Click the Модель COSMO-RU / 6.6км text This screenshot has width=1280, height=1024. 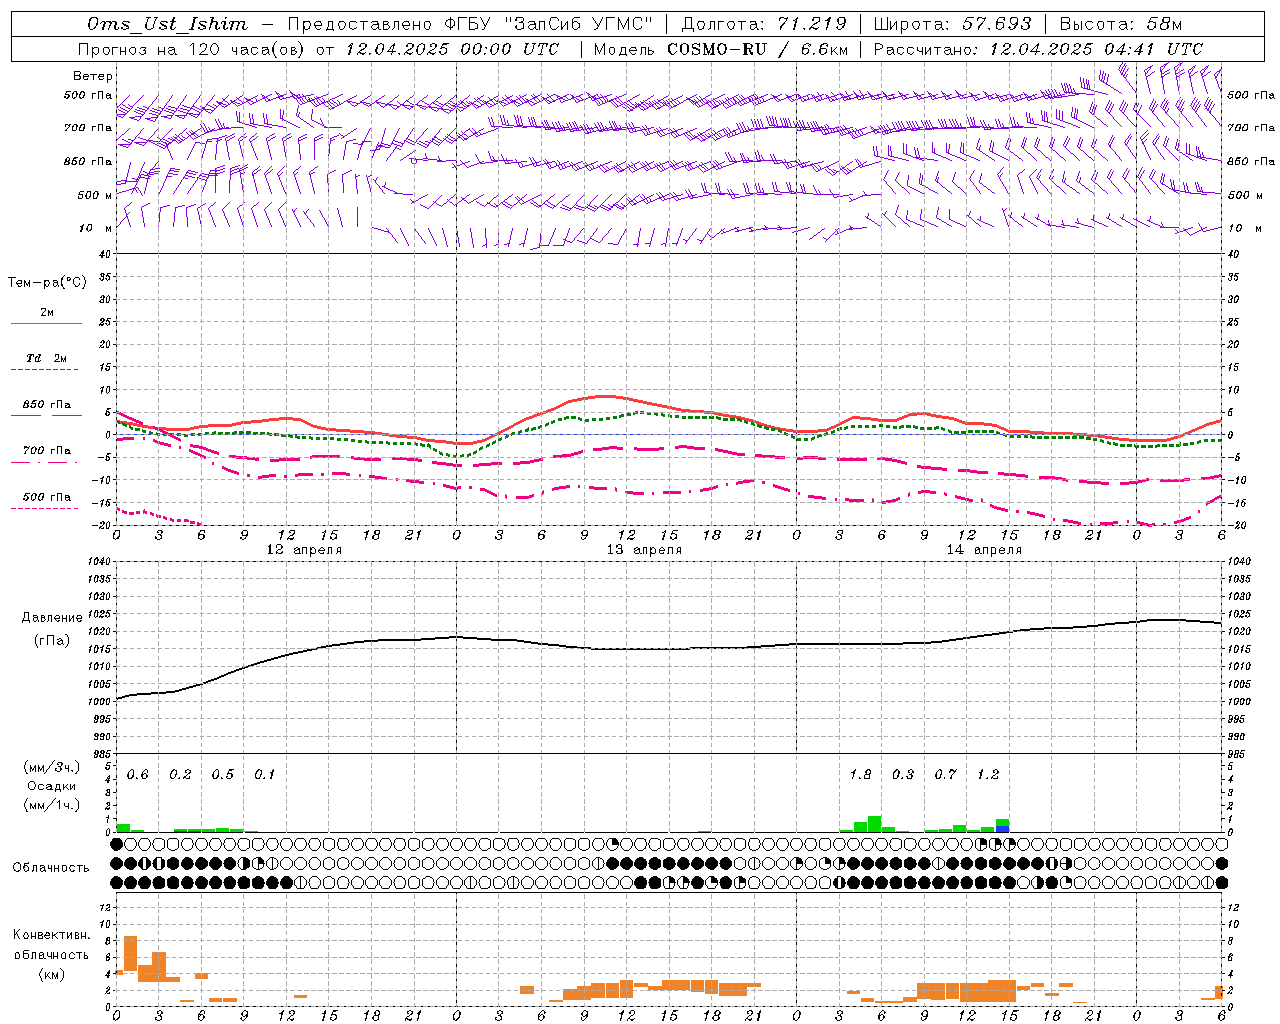(x=721, y=49)
